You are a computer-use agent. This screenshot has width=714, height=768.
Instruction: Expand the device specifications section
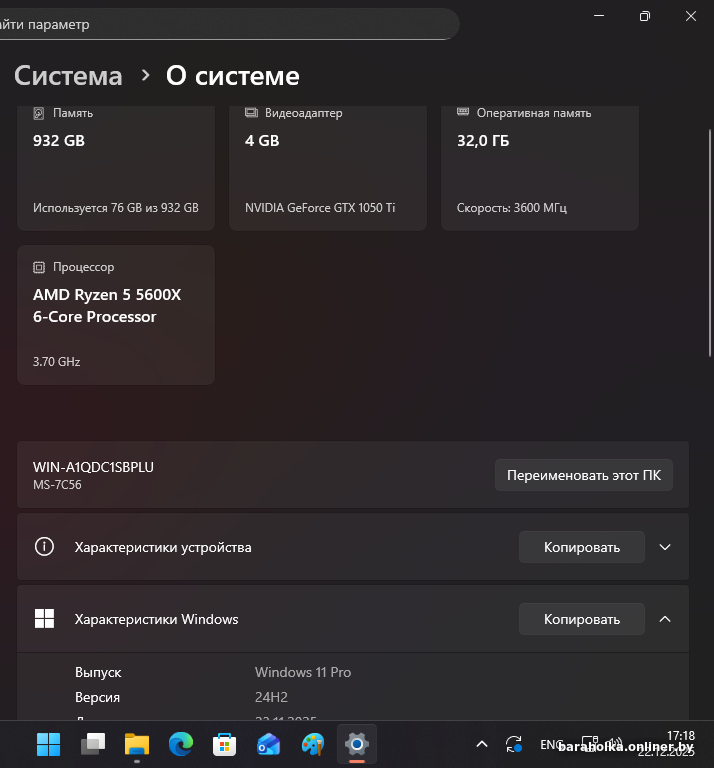click(665, 547)
